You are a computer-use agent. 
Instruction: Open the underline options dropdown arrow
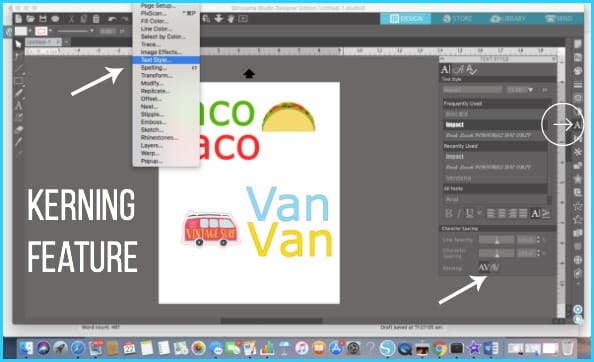pos(479,214)
